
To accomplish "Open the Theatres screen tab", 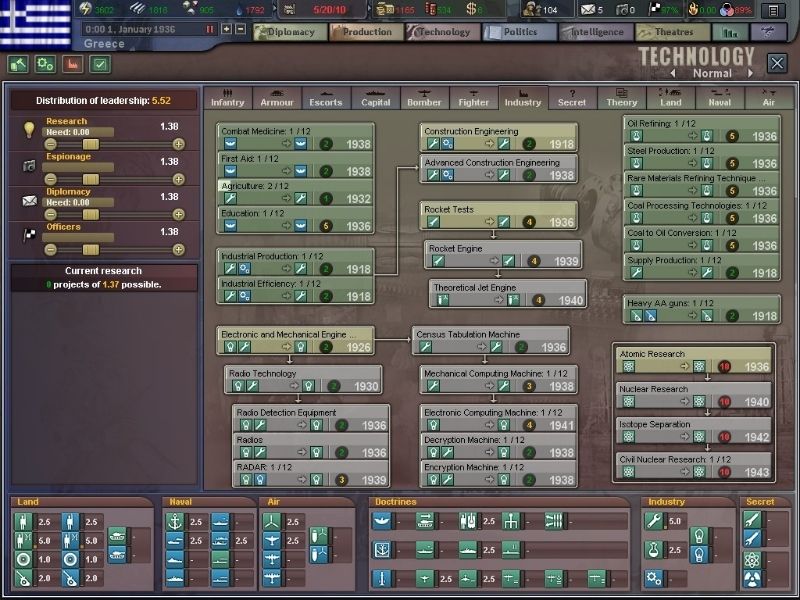I will coord(672,32).
